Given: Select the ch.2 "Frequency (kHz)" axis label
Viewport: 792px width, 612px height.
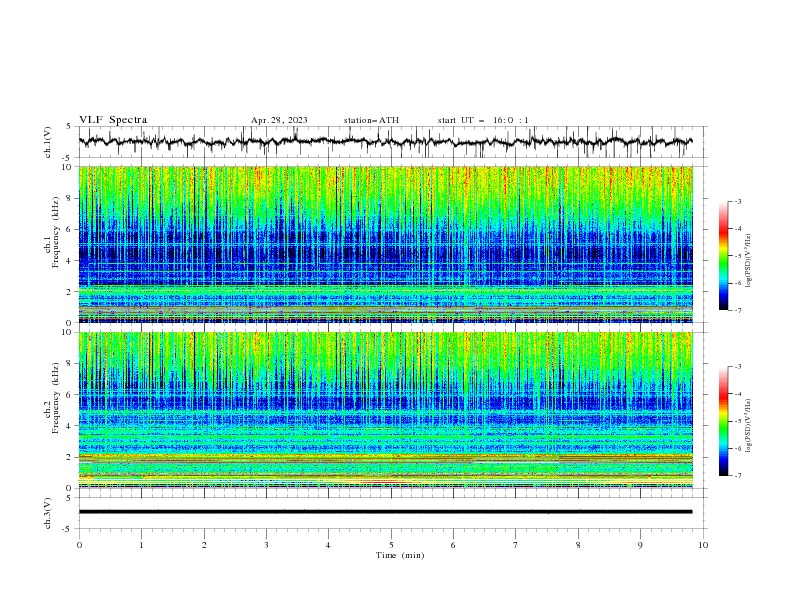Looking at the screenshot, I should pos(56,397).
